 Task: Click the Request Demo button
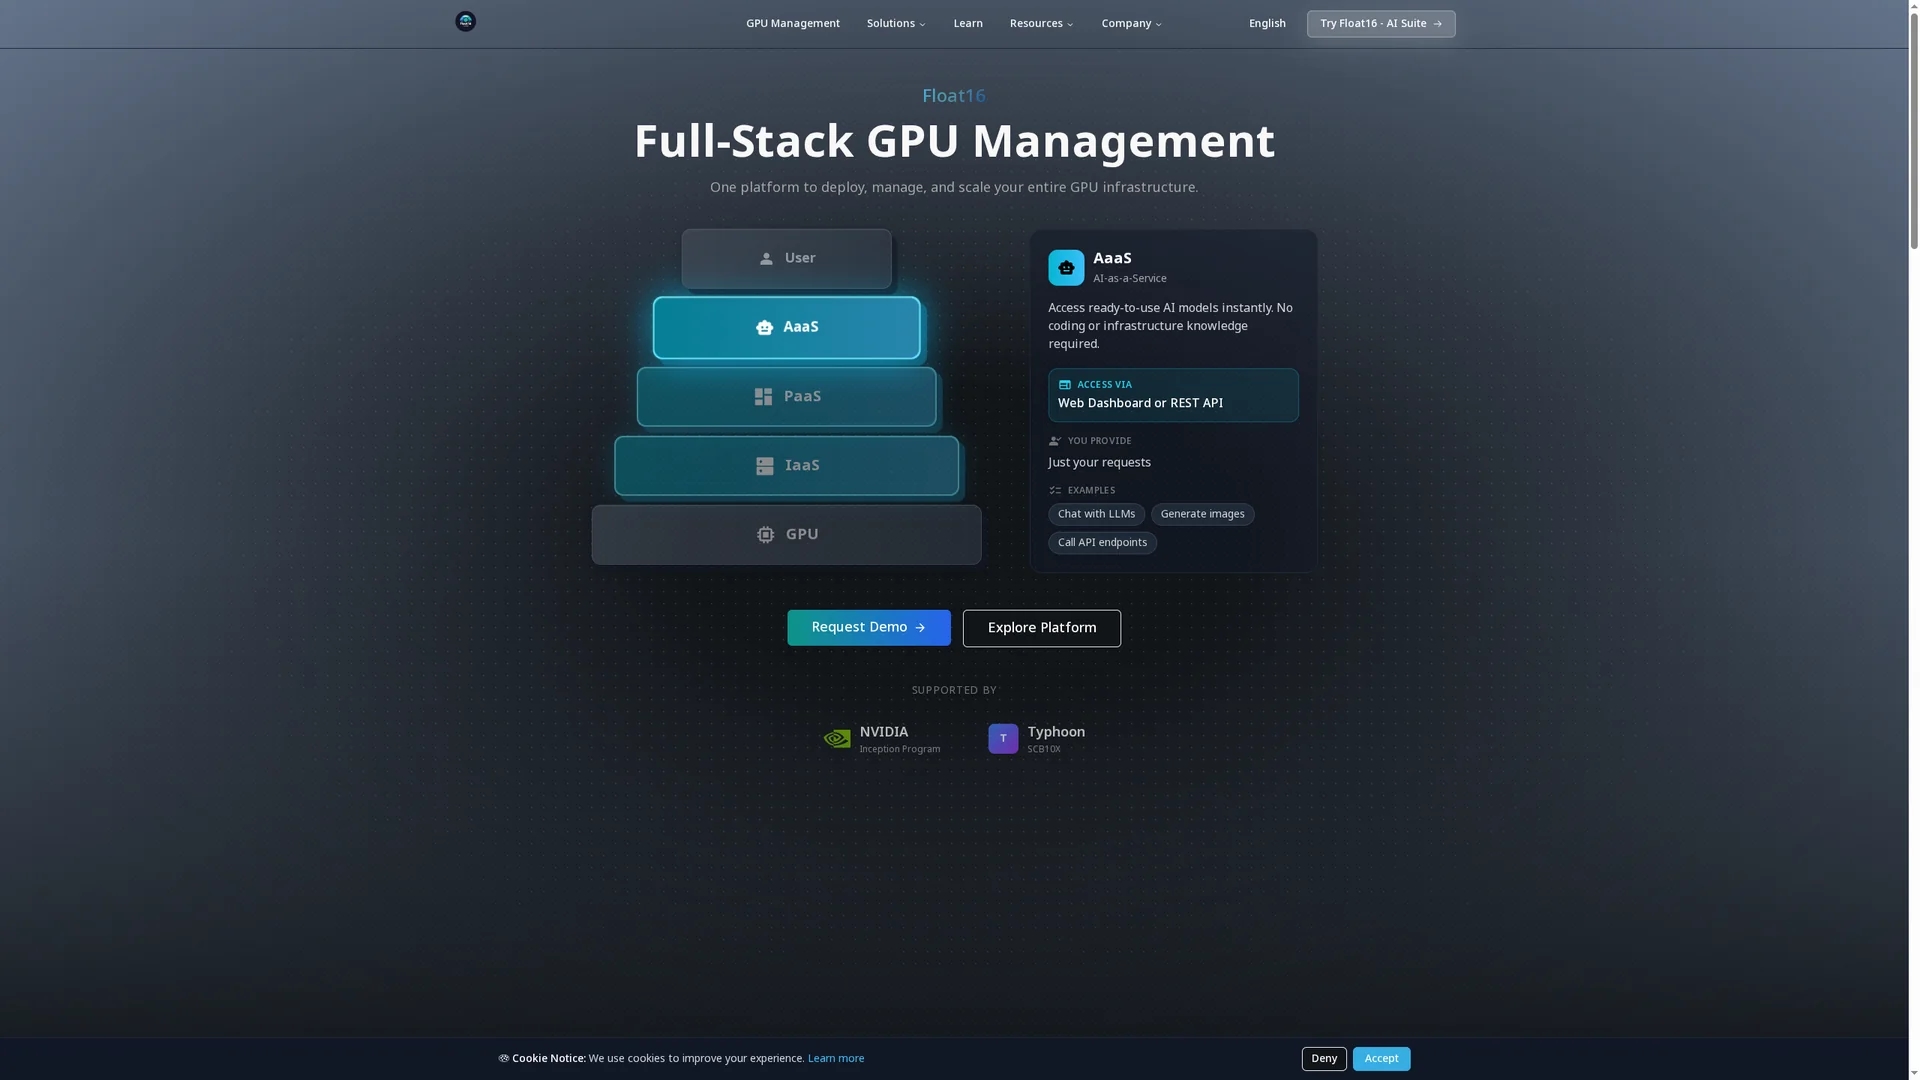pos(869,628)
